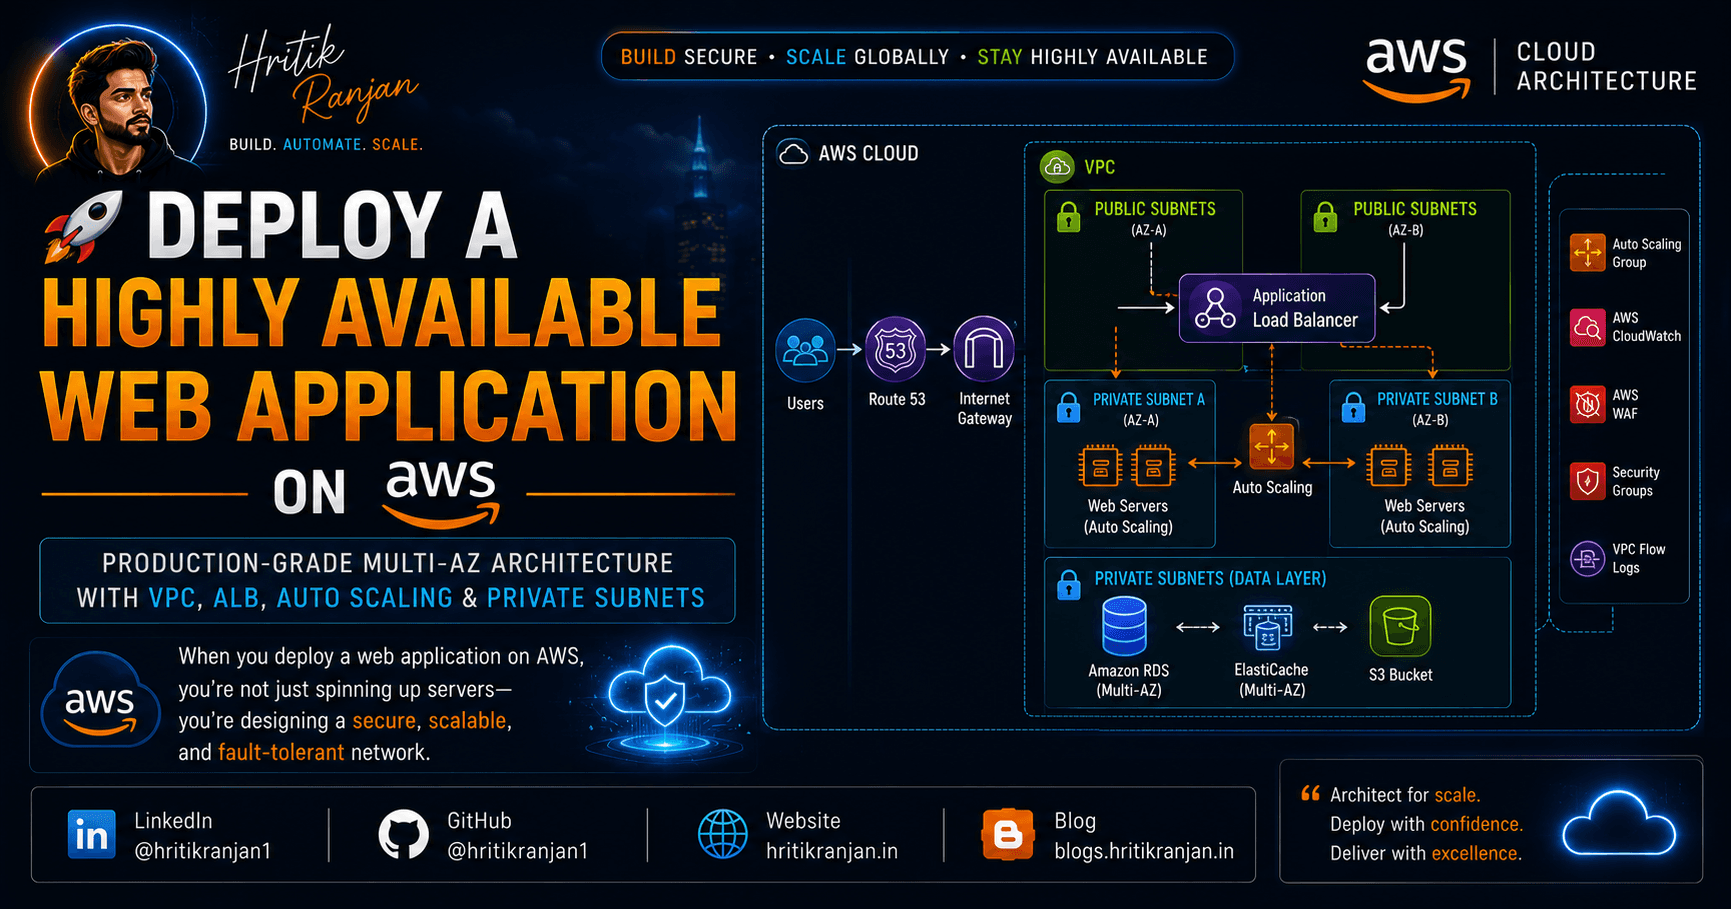Screen dimensions: 1731x909
Task: Click the ElastiCache icon
Action: [1268, 627]
